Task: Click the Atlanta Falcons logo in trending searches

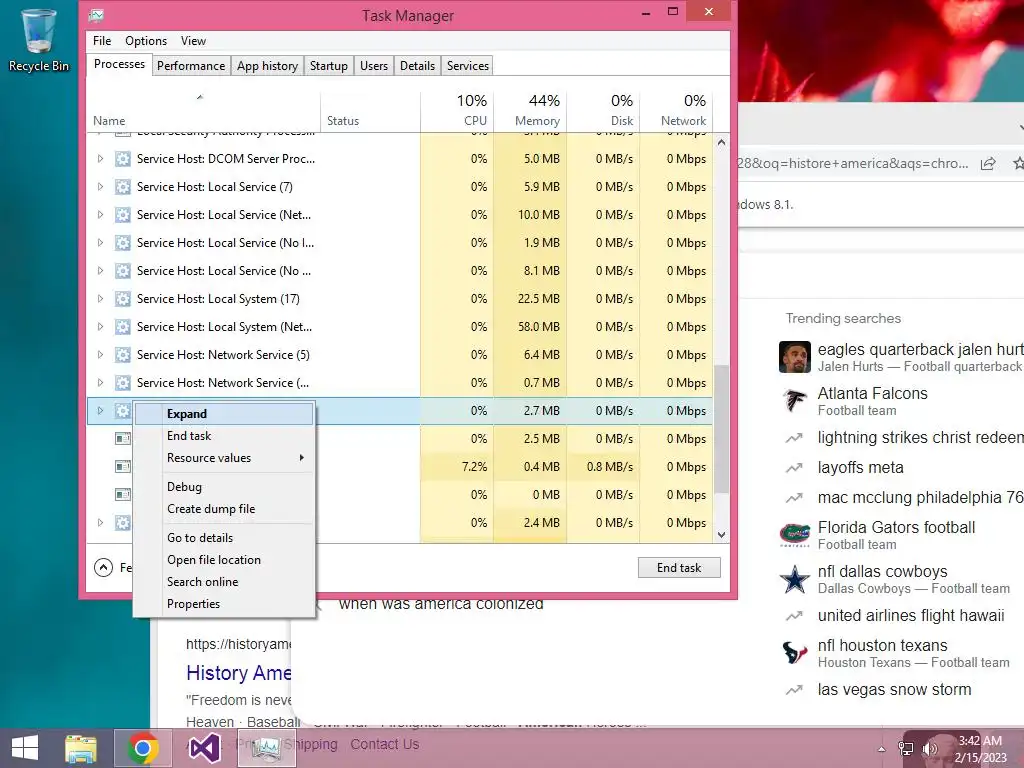Action: tap(795, 400)
